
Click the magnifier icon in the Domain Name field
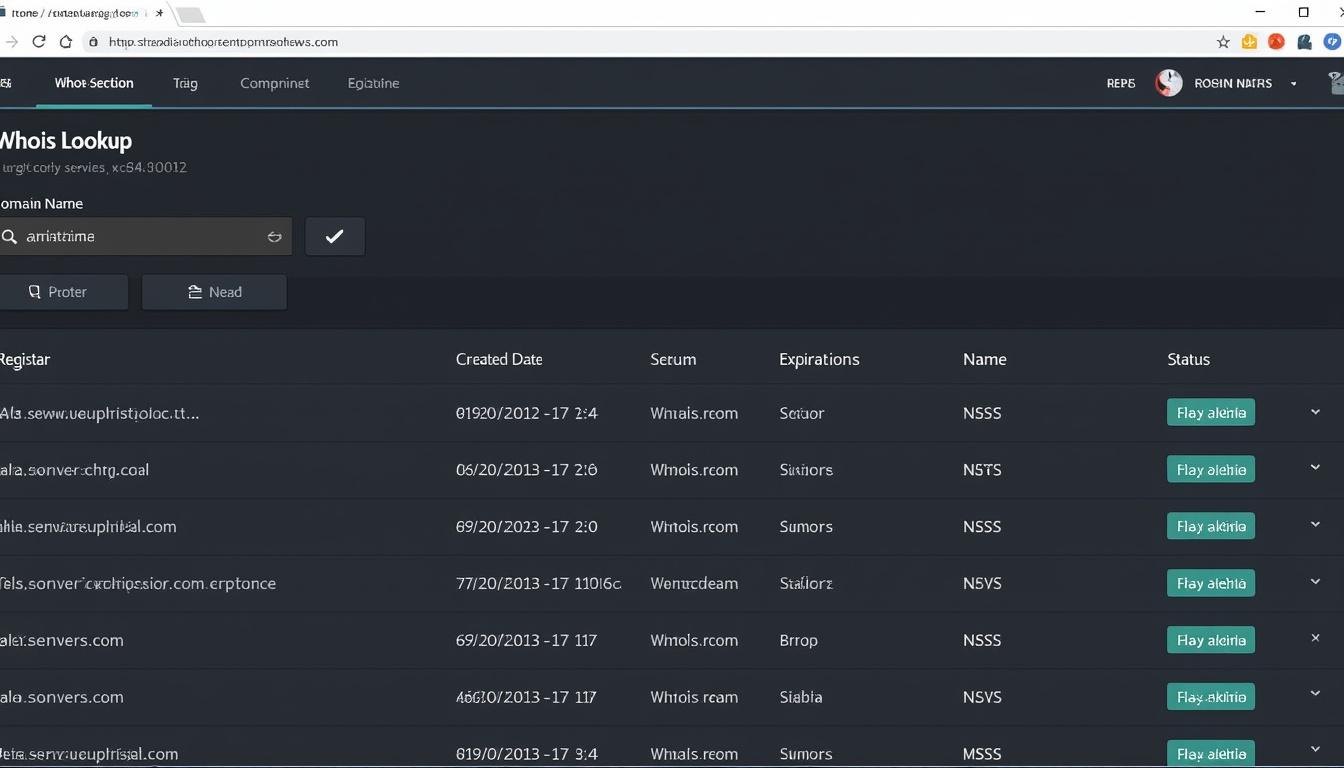click(10, 237)
